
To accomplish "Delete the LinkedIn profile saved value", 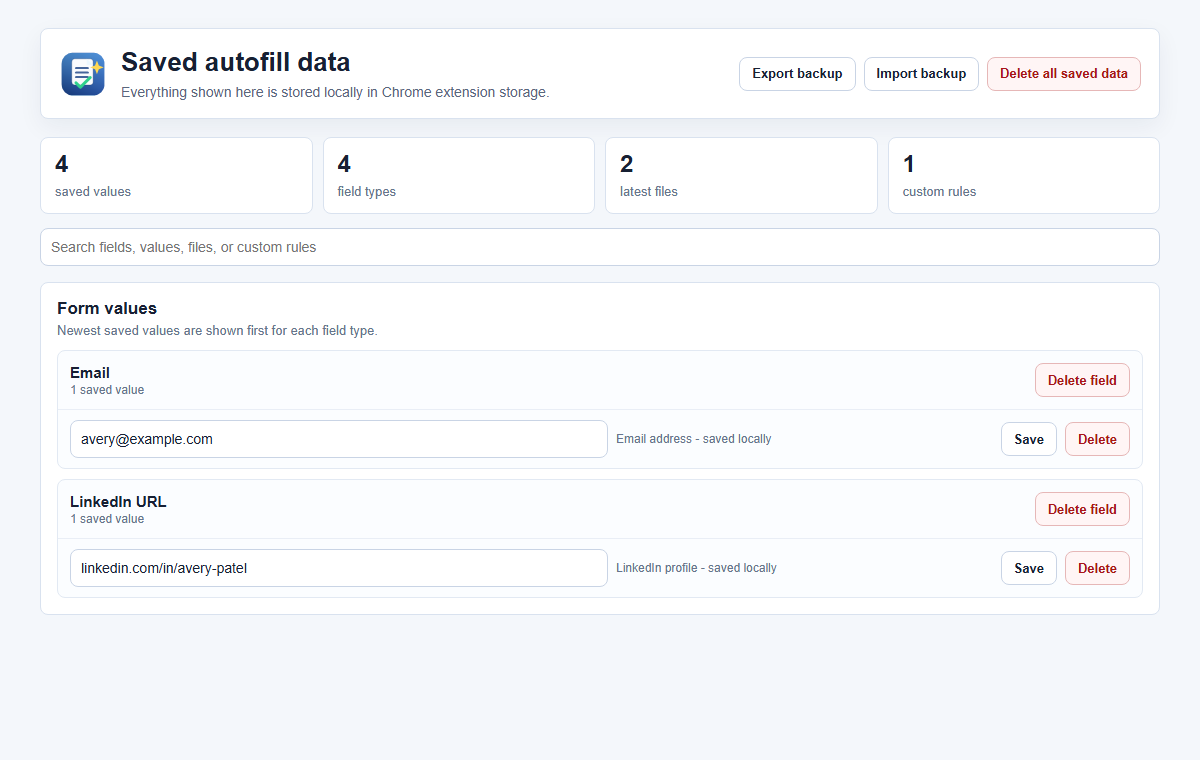I will pyautogui.click(x=1097, y=568).
